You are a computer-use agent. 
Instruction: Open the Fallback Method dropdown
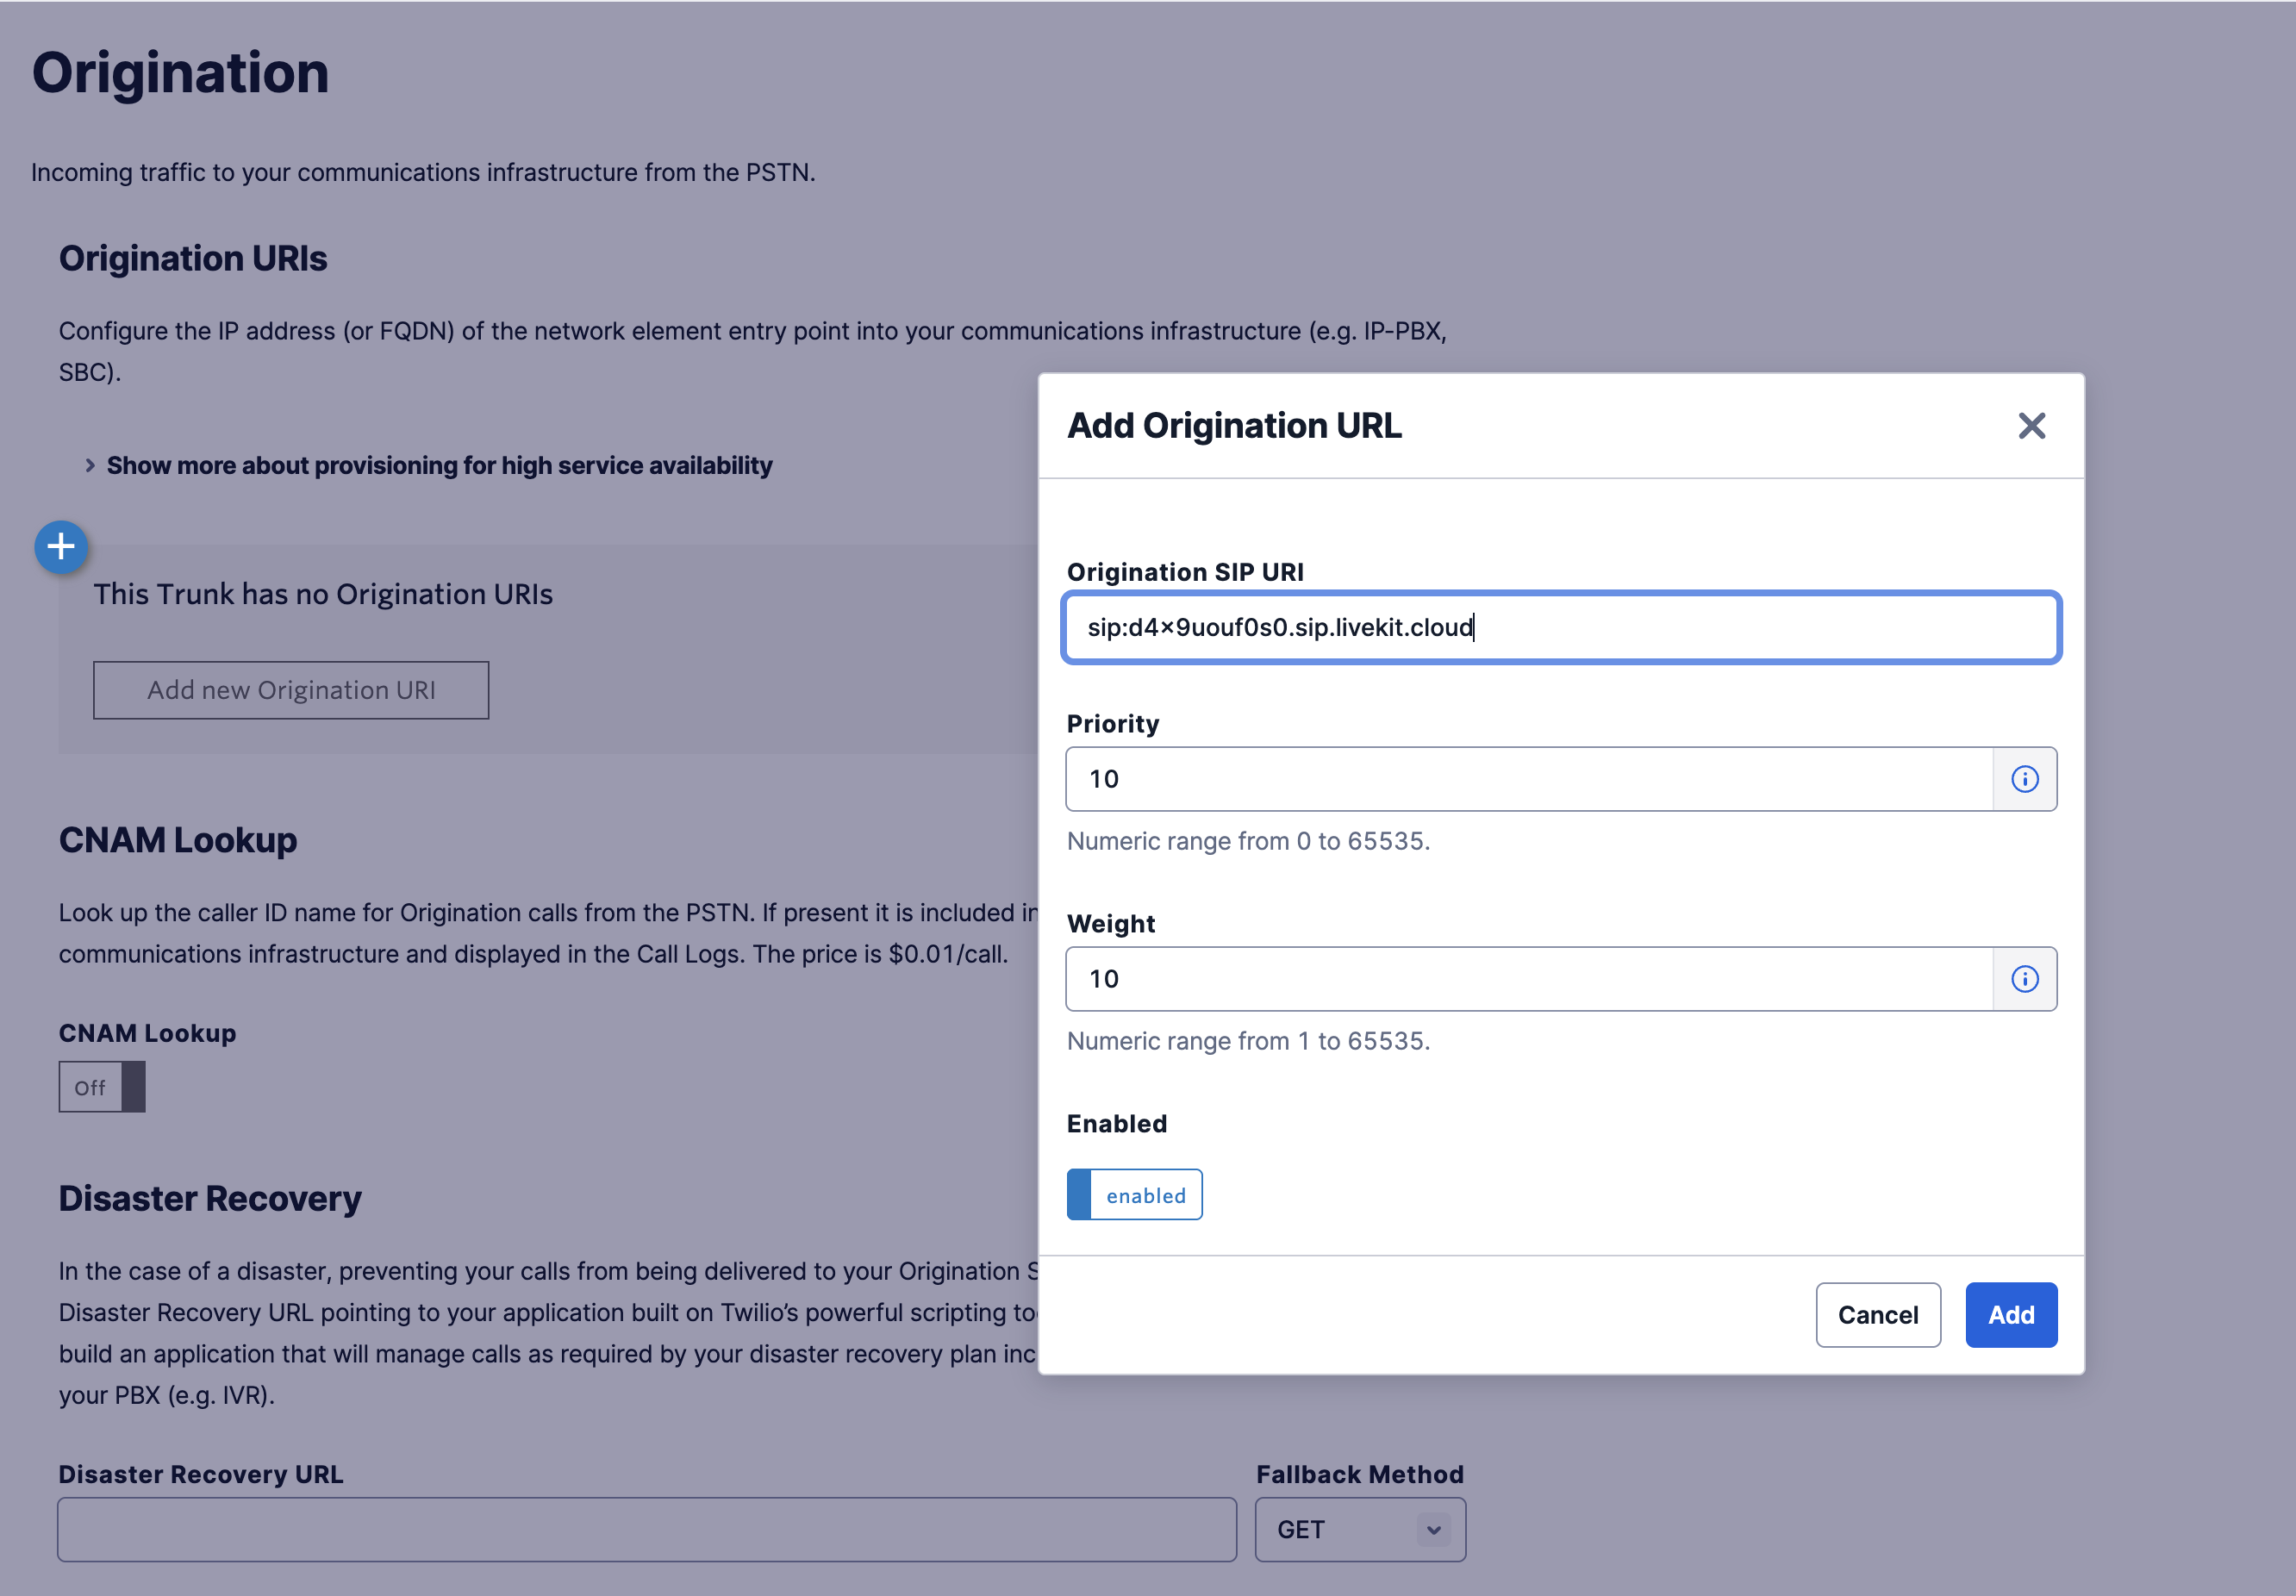pos(1359,1529)
